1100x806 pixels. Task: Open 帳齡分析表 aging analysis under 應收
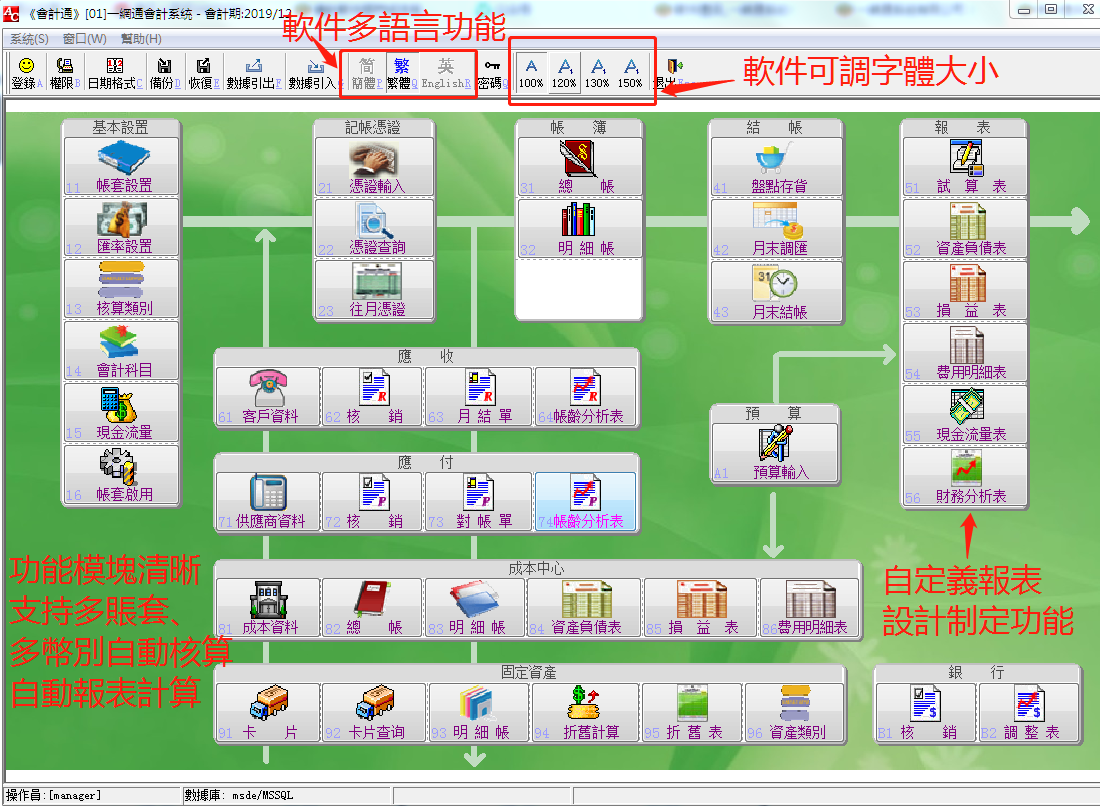584,396
